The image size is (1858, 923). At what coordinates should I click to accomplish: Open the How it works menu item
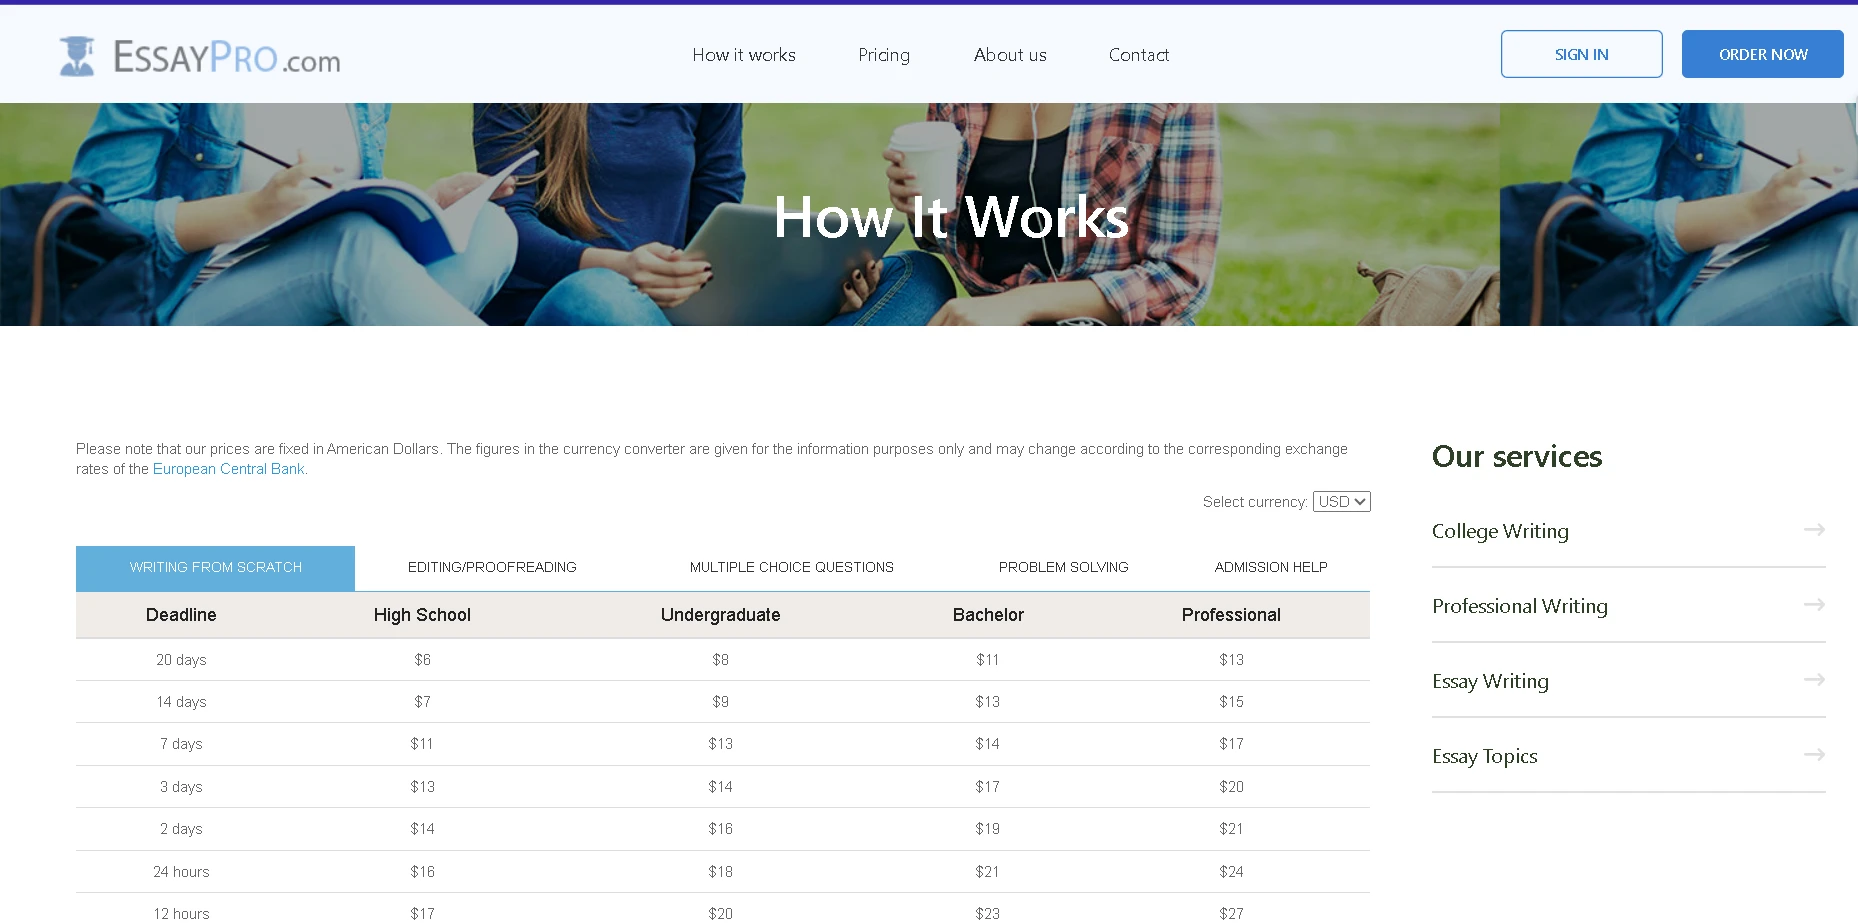click(743, 55)
